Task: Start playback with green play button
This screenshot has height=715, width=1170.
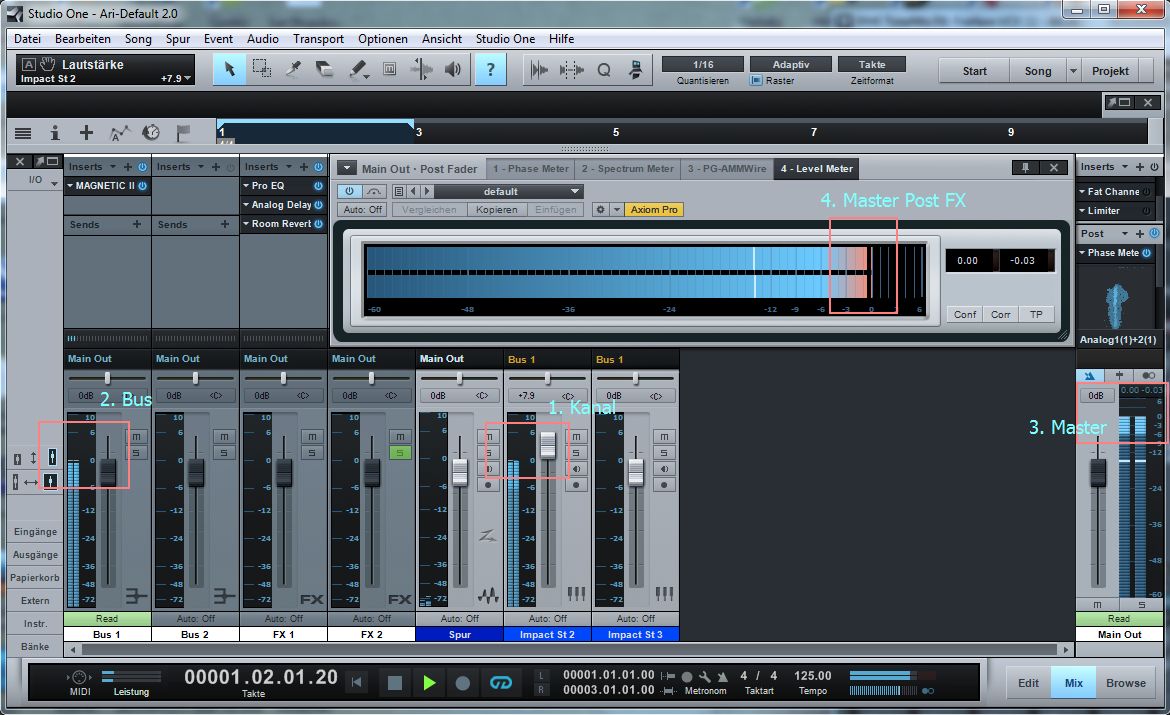Action: click(x=428, y=683)
